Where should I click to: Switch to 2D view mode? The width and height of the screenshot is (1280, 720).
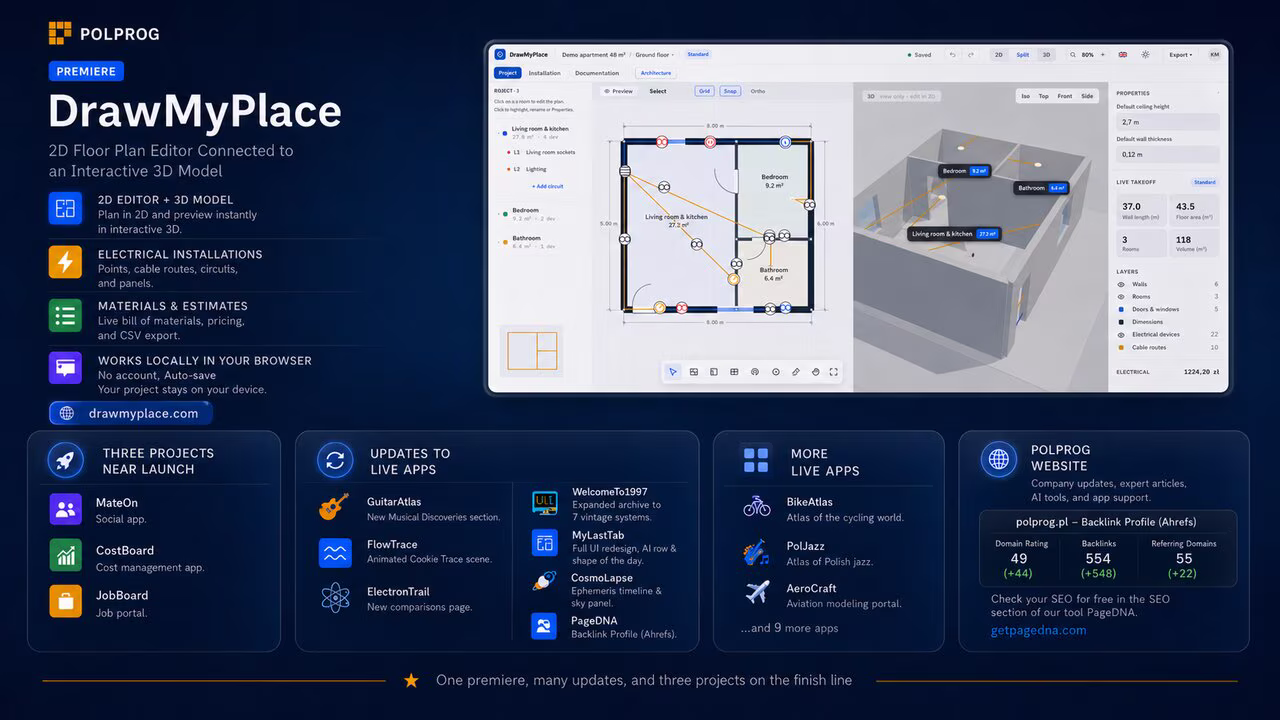pos(999,55)
